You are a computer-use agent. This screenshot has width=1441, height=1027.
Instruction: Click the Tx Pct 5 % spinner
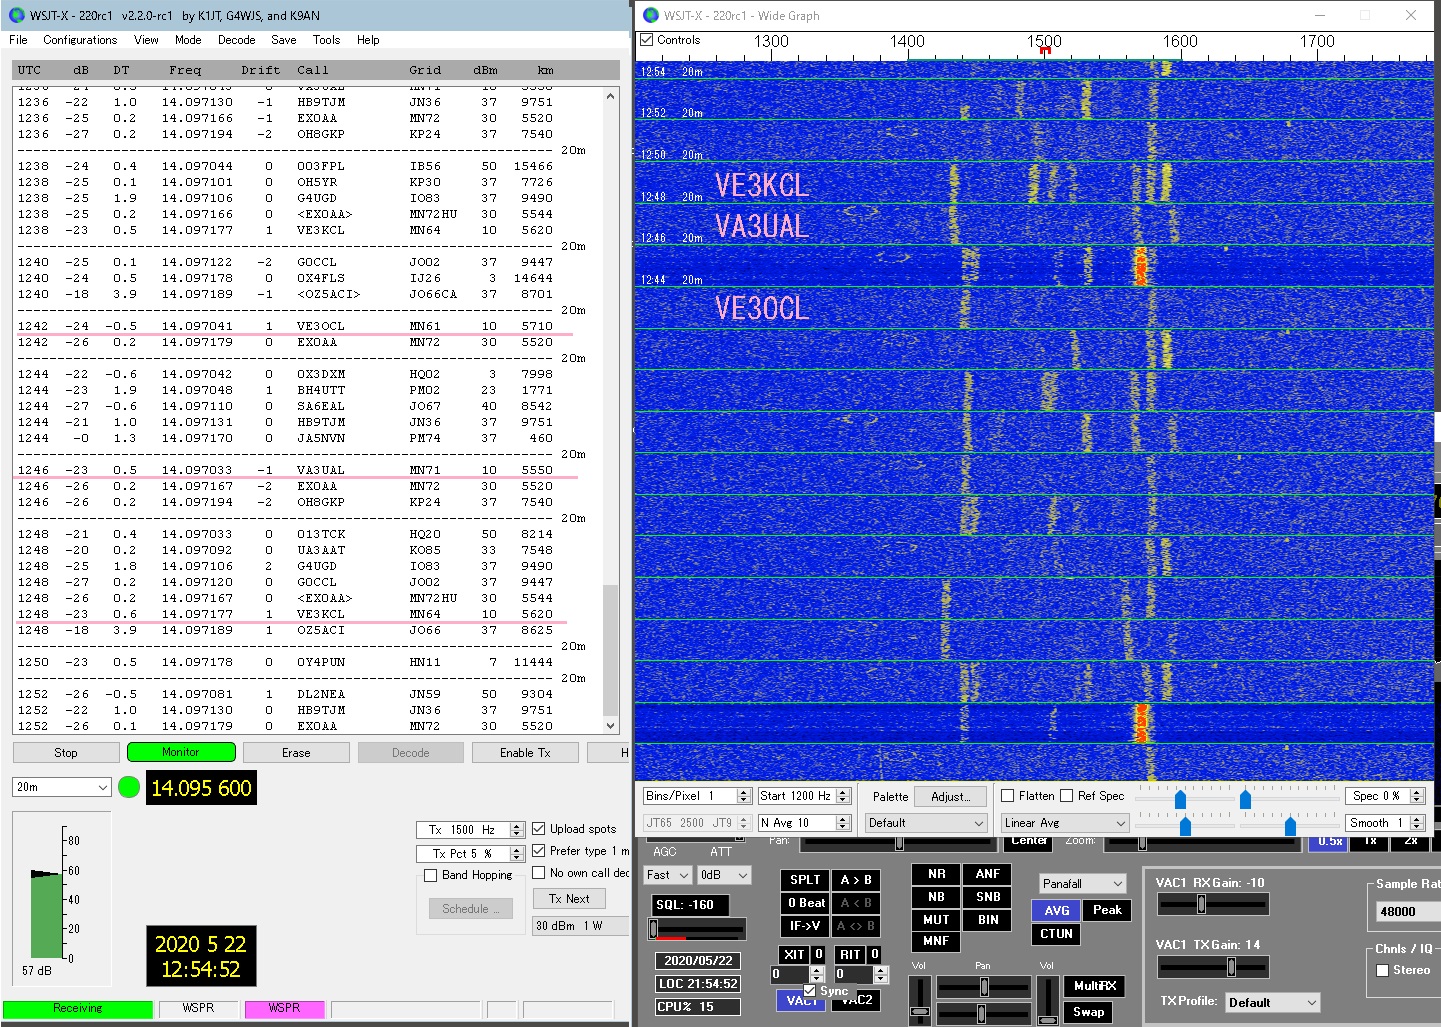[470, 853]
